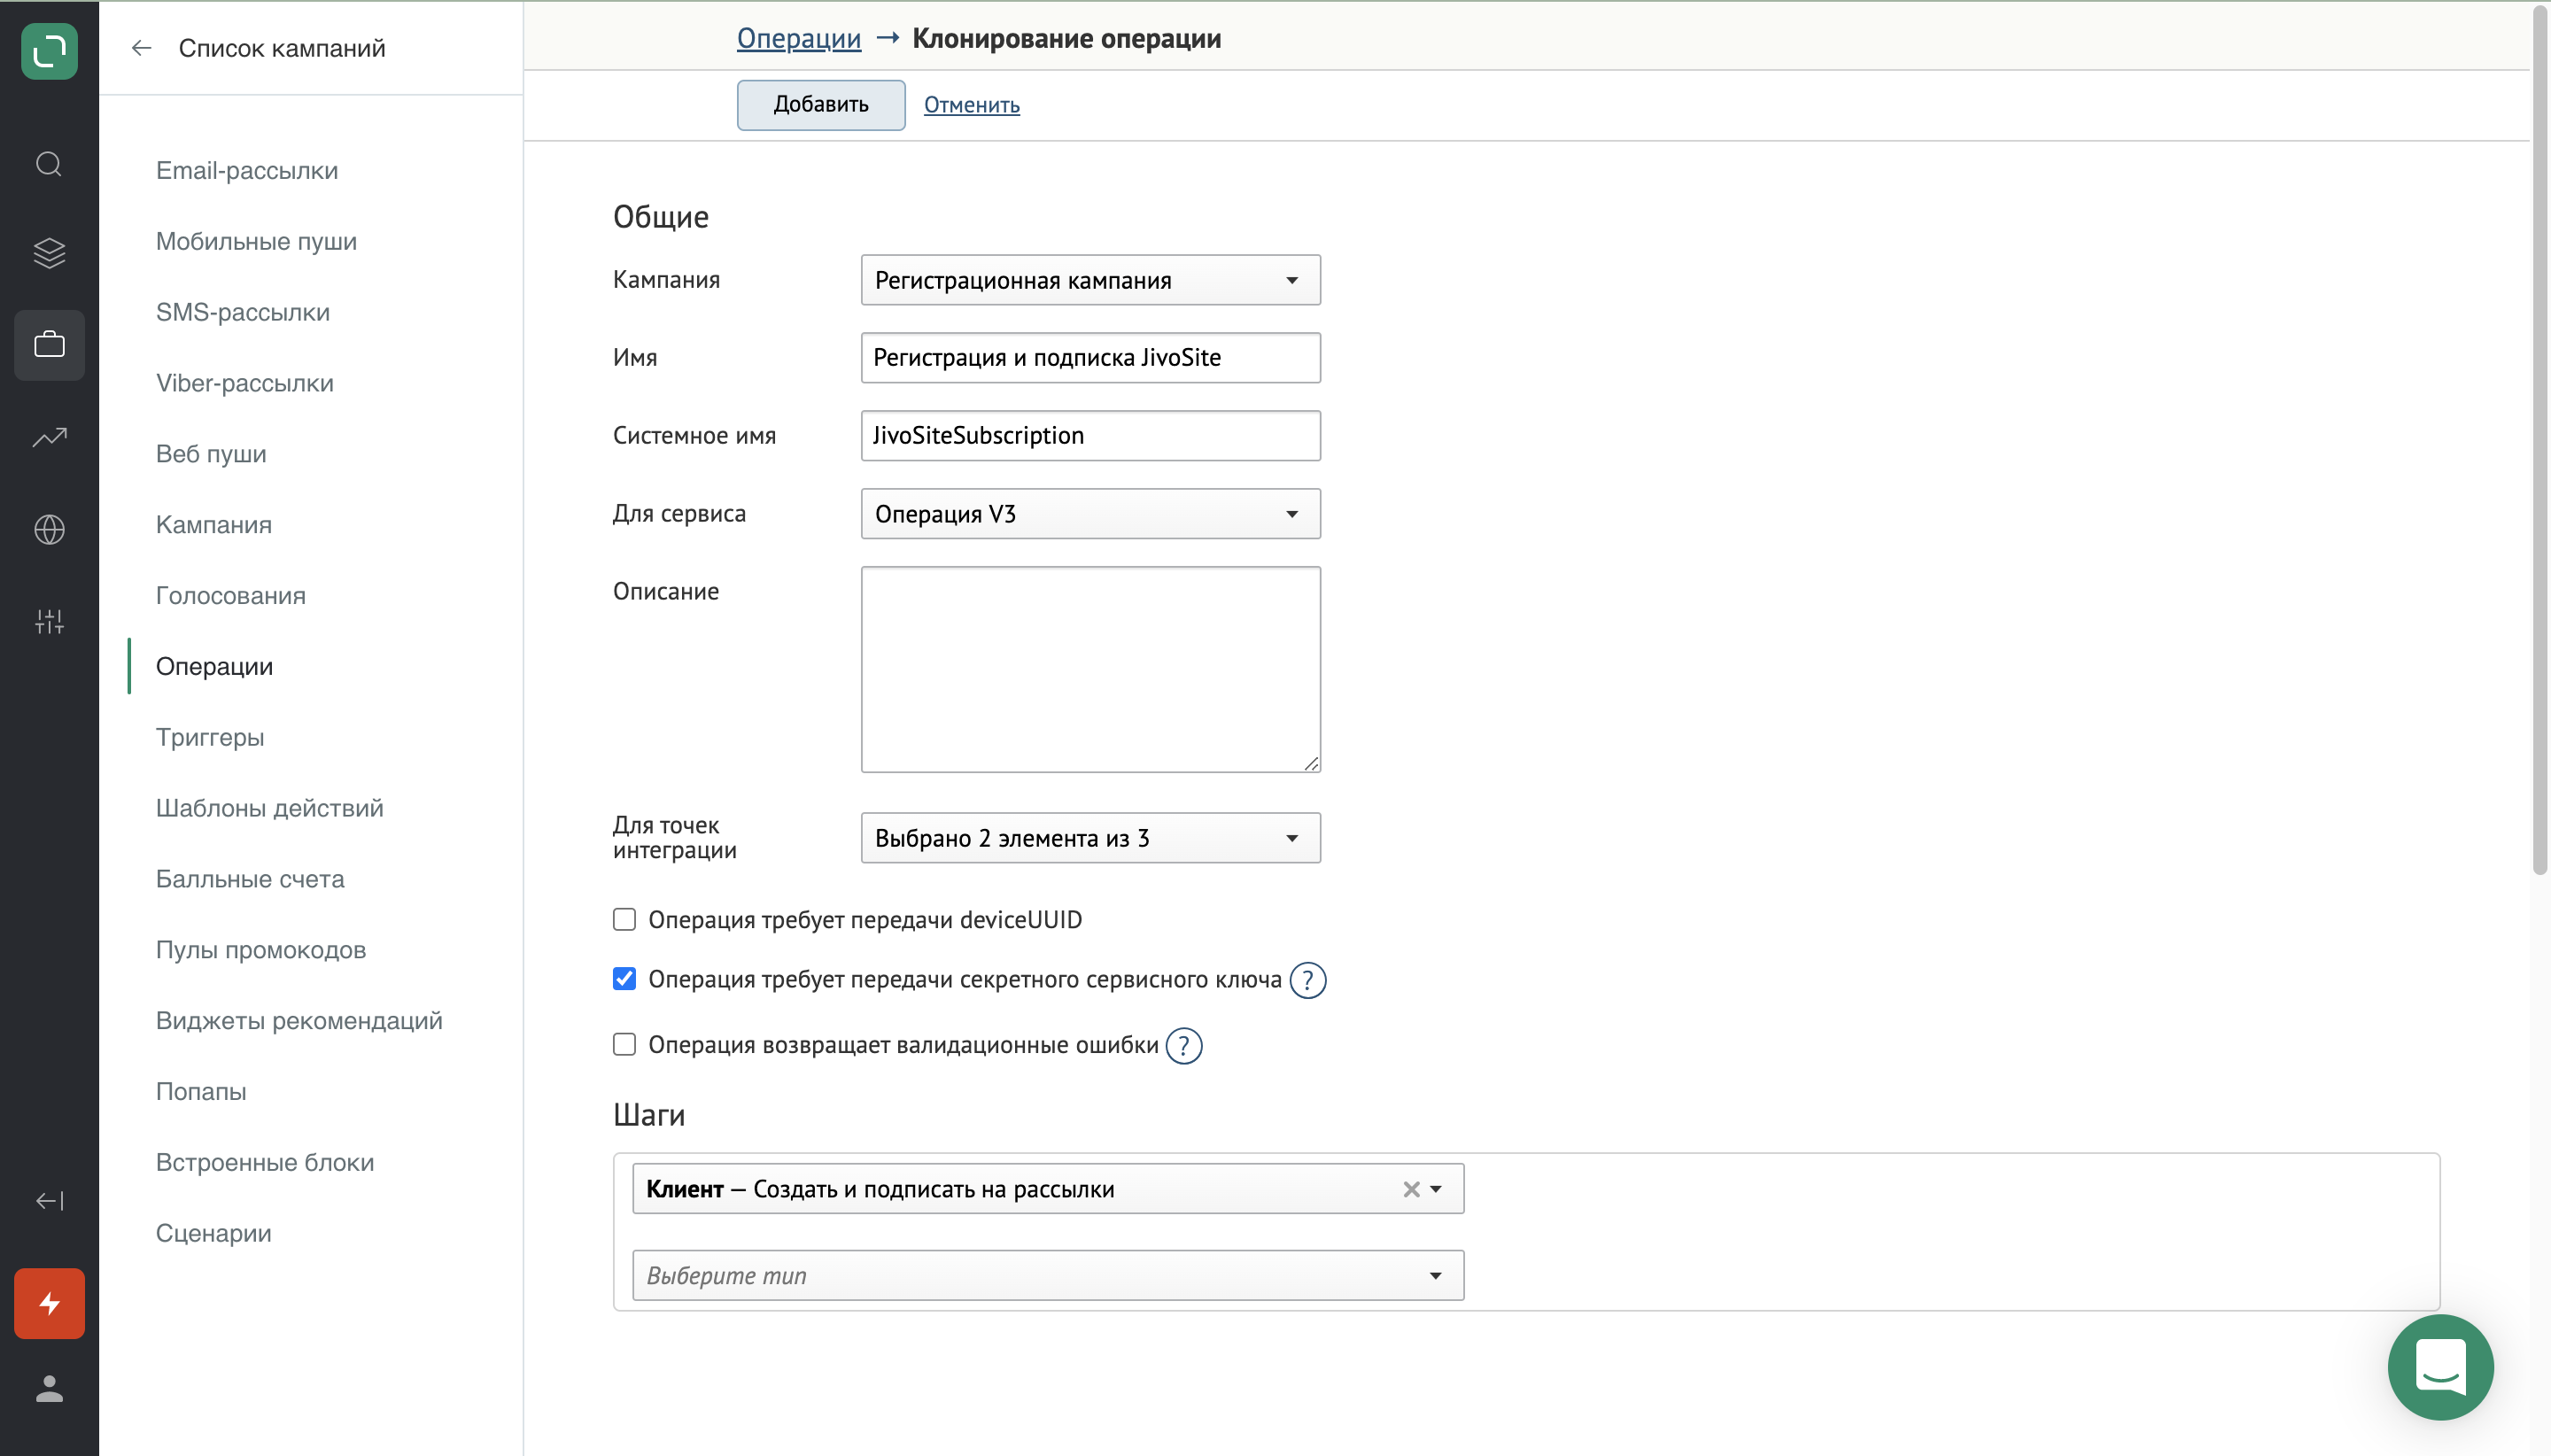Uncheck secret service key checkbox

tap(624, 979)
